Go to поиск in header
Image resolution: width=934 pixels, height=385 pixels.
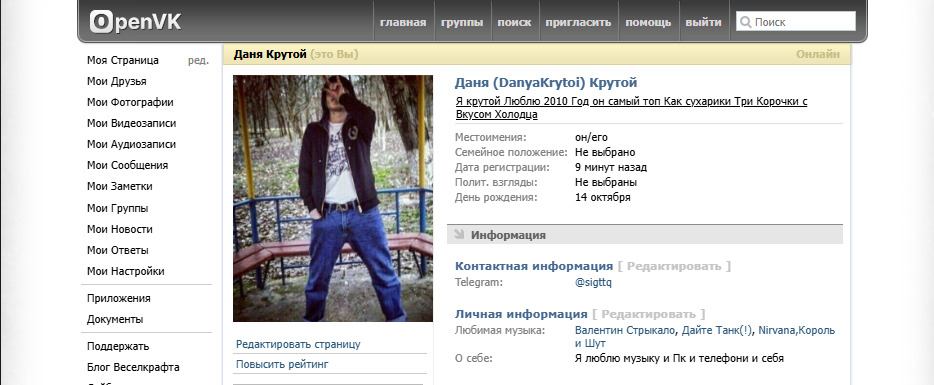[515, 22]
